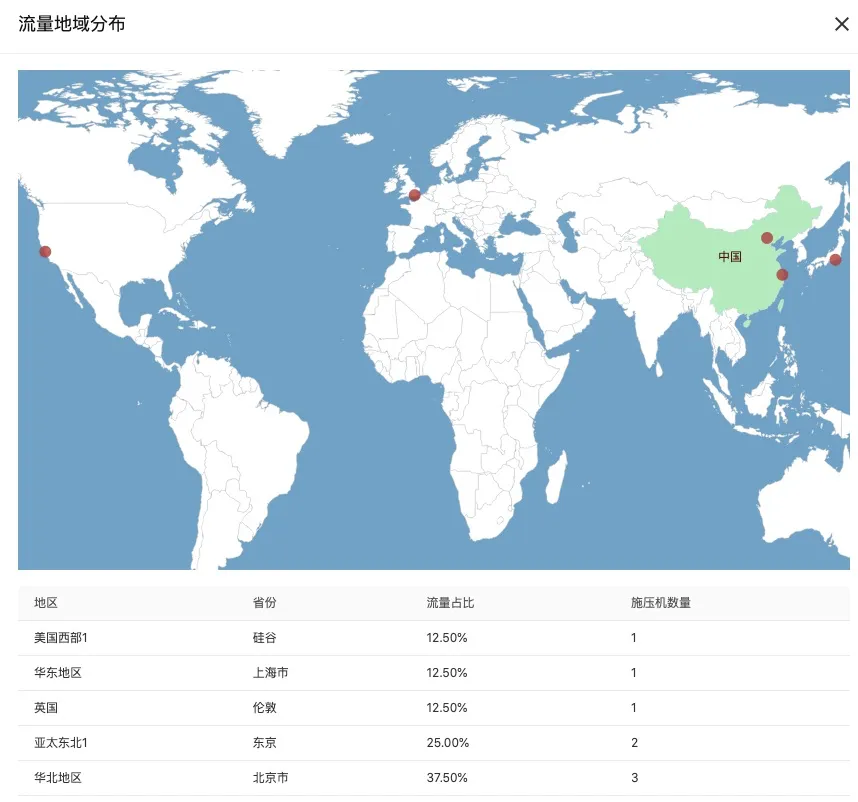This screenshot has width=858, height=802.
Task: Select the 华东地区 table row
Action: point(434,673)
